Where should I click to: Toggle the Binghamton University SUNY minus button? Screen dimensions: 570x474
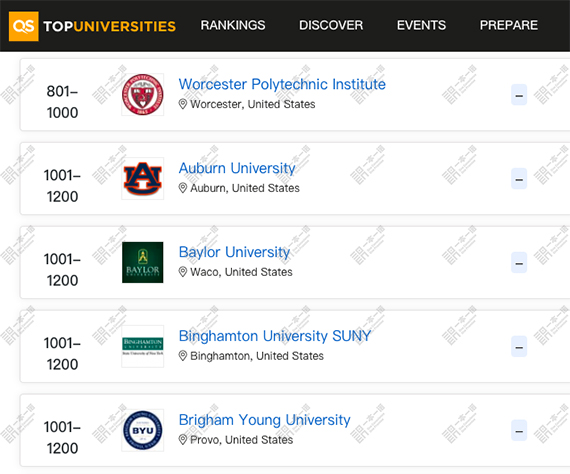click(x=519, y=347)
